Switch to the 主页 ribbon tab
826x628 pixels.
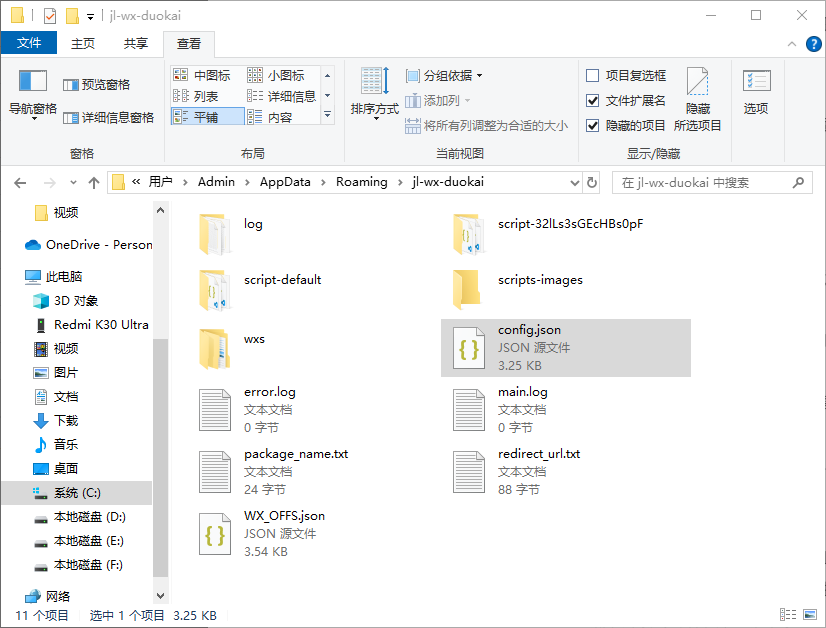[82, 44]
